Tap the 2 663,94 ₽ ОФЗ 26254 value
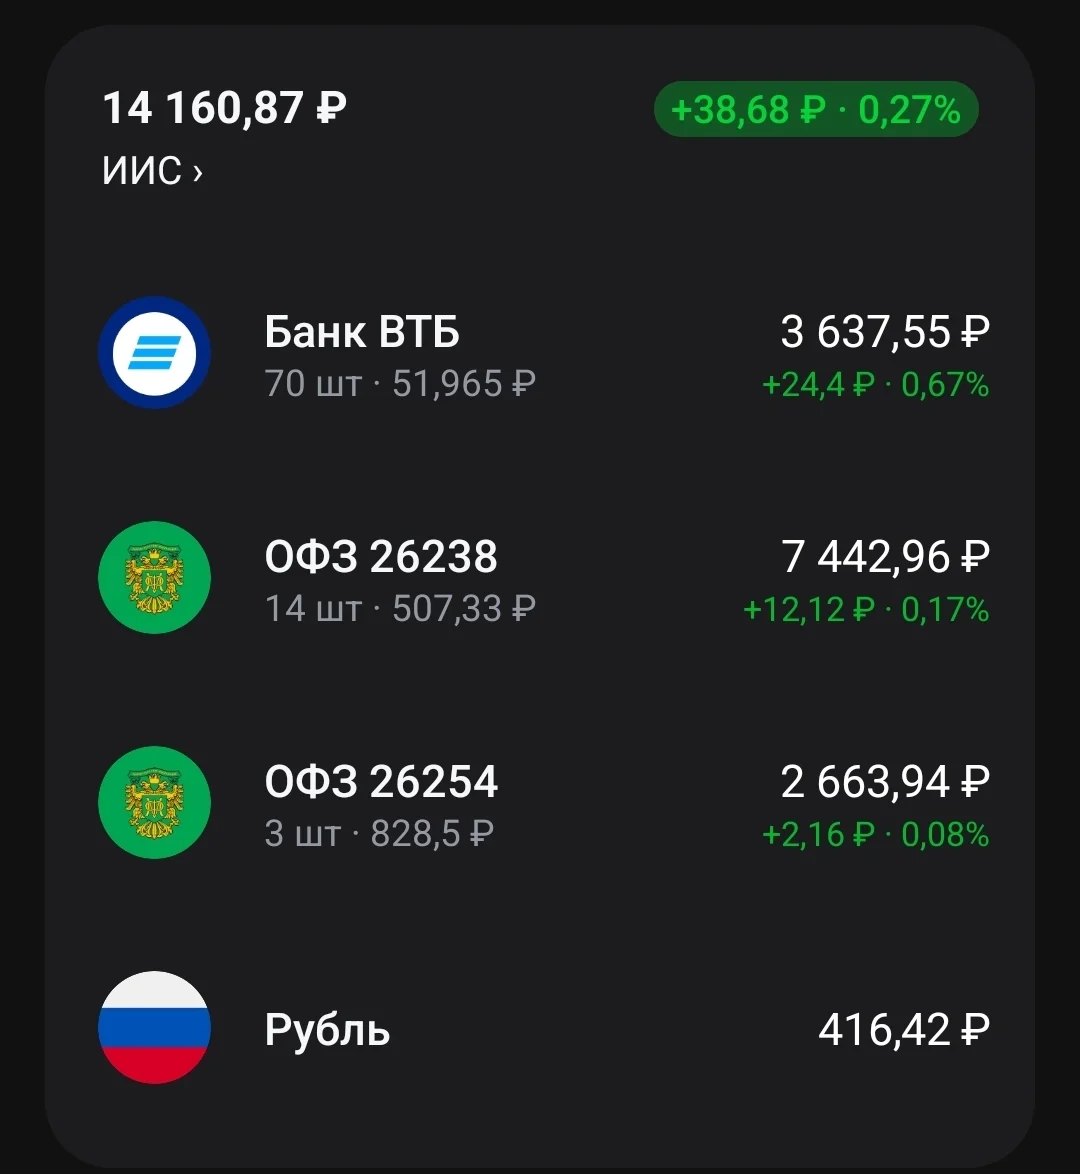The height and width of the screenshot is (1174, 1080). 885,782
